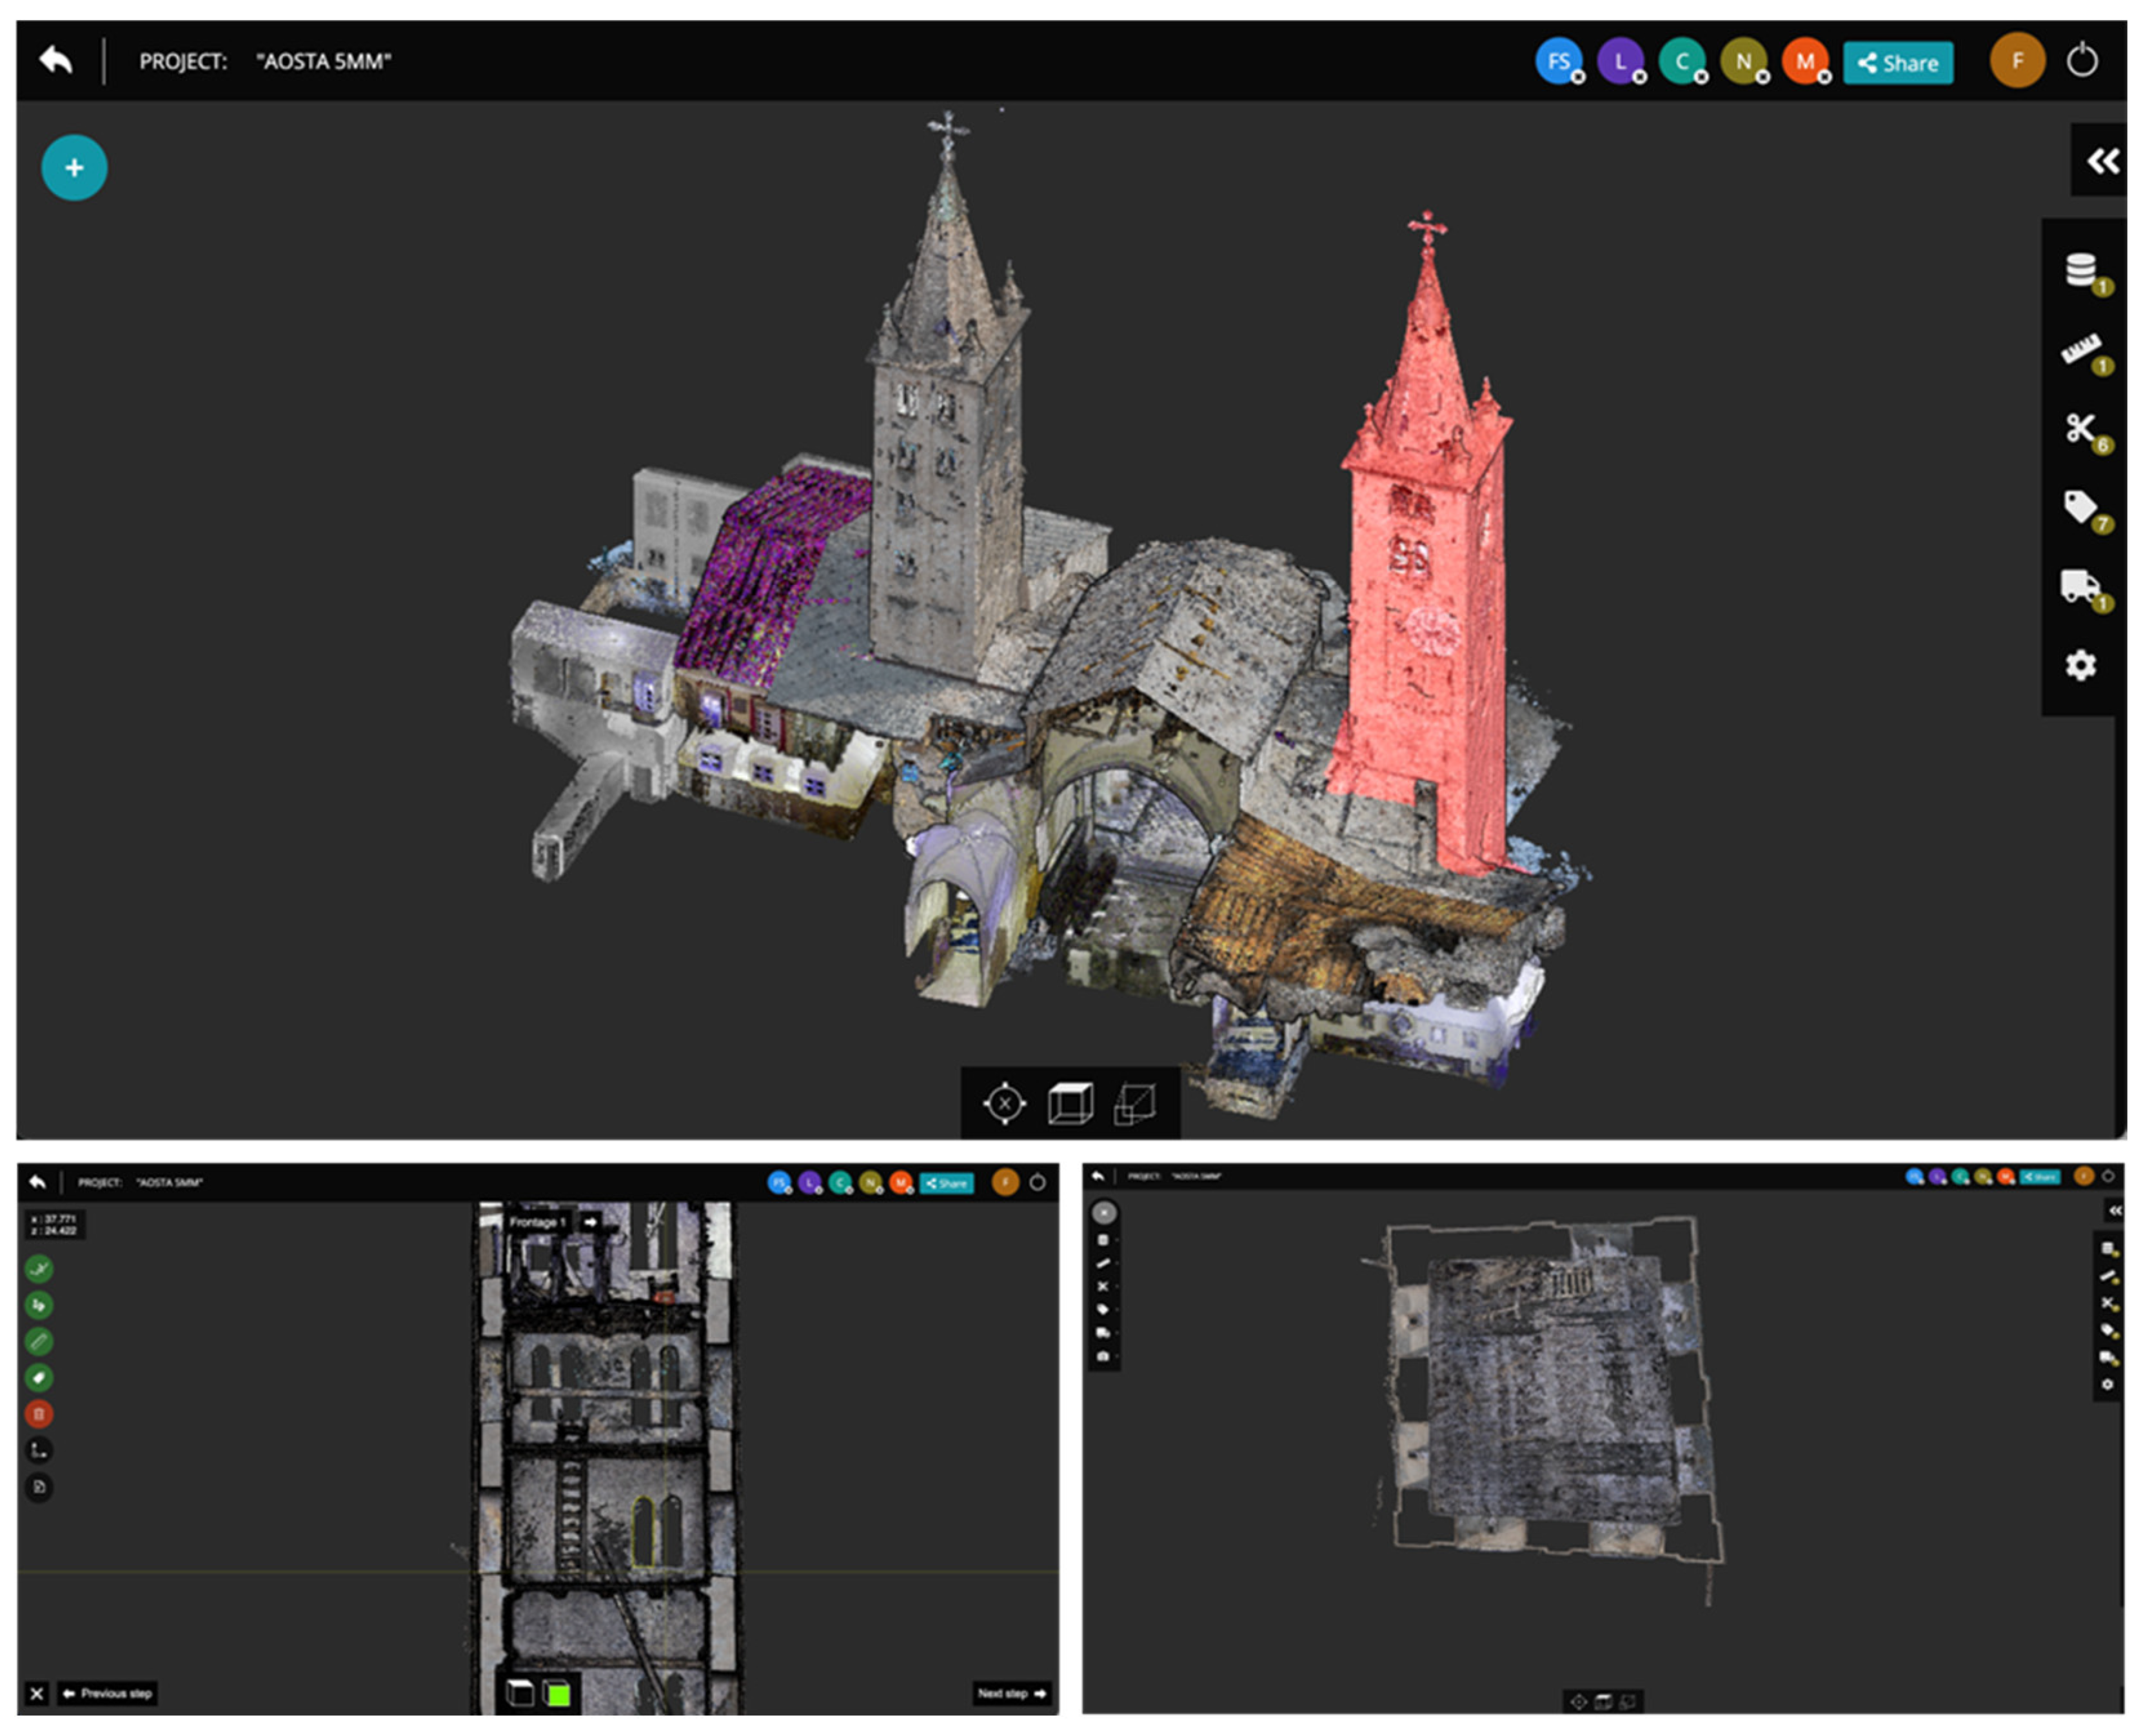Collapse the sidebar in bottom-right viewer
This screenshot has height=1736, width=2143.
pos(2115,1210)
